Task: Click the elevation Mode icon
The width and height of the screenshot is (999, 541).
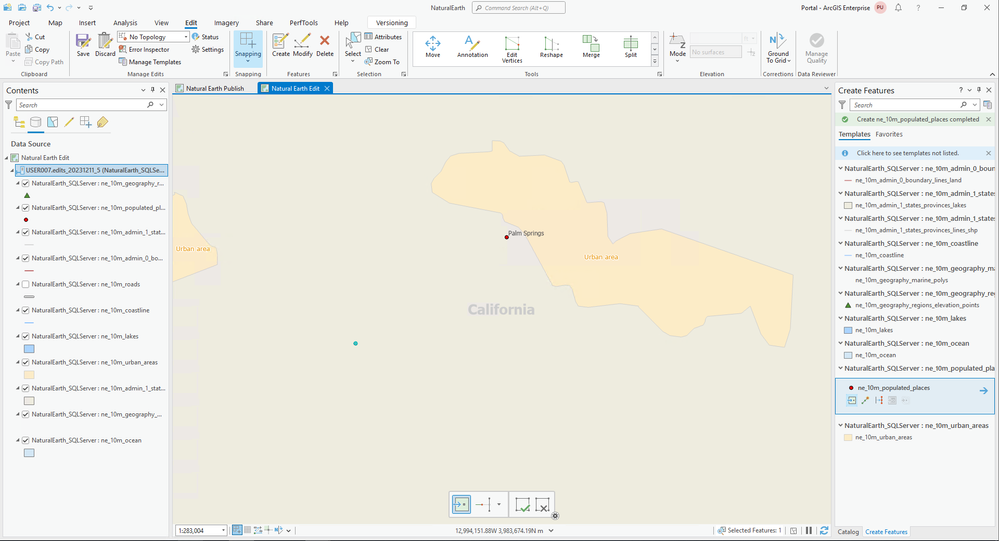Action: [677, 41]
